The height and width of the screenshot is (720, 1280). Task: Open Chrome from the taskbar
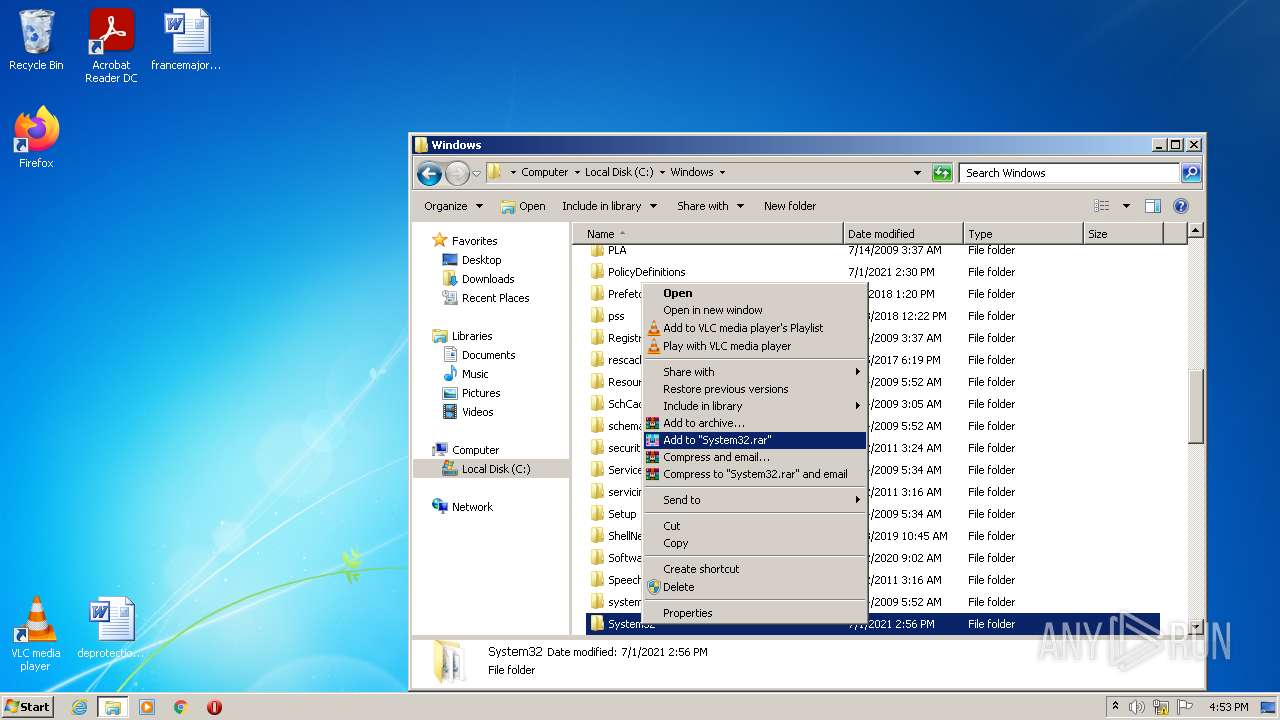[181, 707]
